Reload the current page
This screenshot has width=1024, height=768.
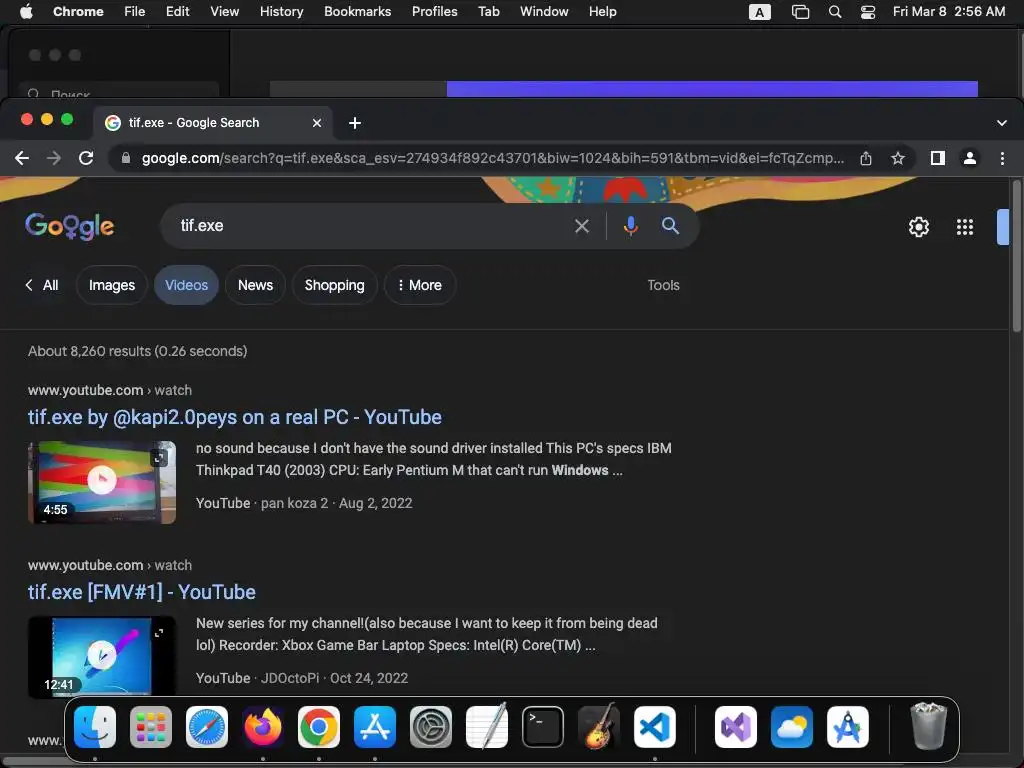(86, 158)
